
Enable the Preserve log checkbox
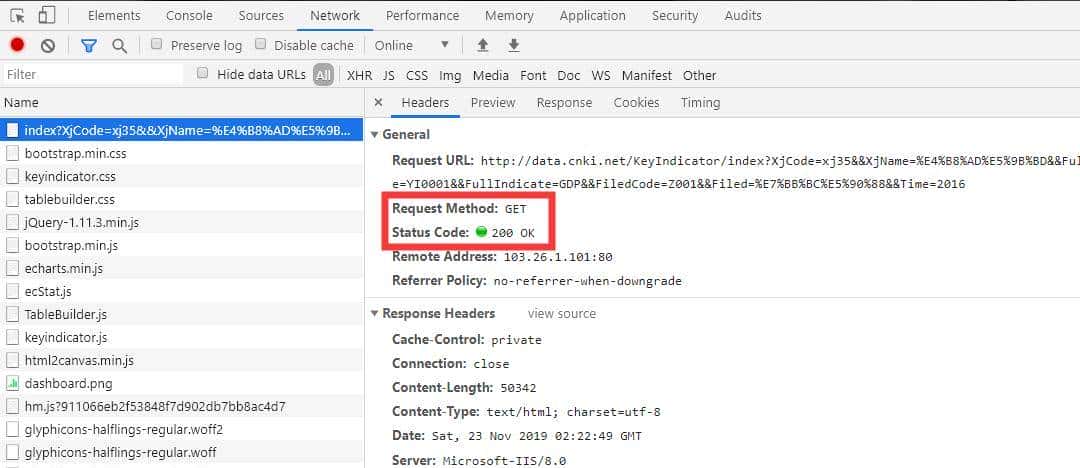coord(157,44)
